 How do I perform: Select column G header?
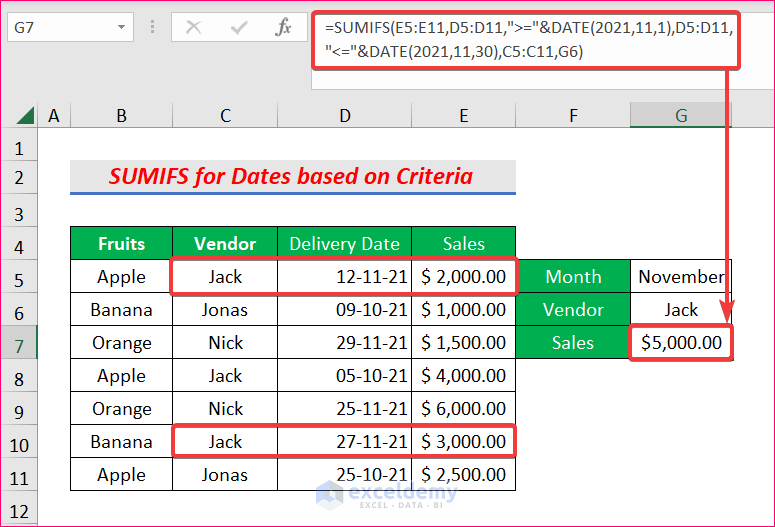[681, 116]
